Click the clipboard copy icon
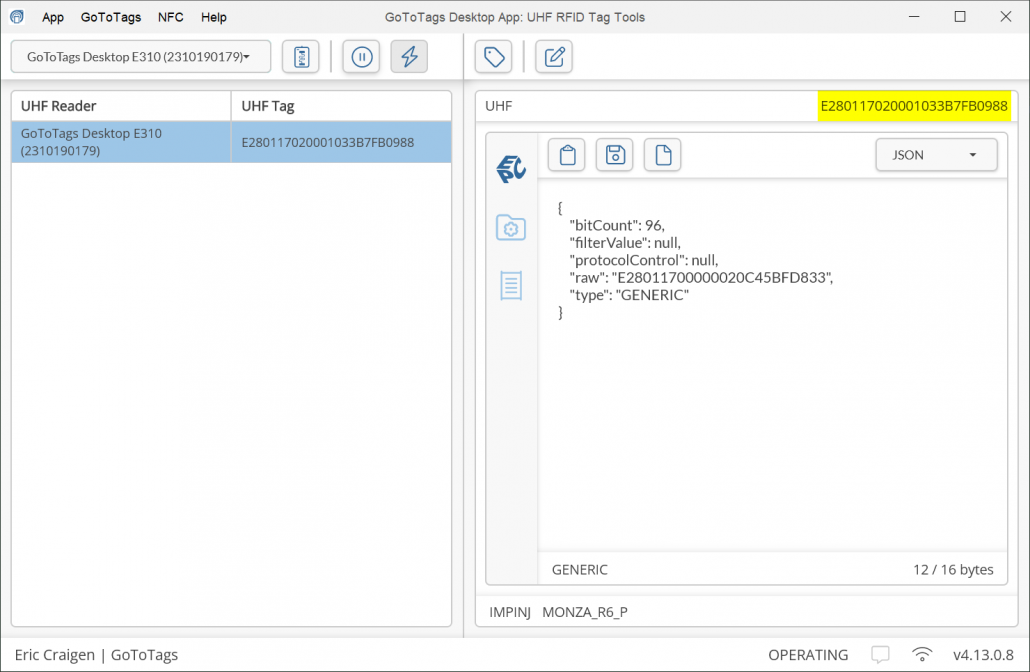 pos(567,155)
